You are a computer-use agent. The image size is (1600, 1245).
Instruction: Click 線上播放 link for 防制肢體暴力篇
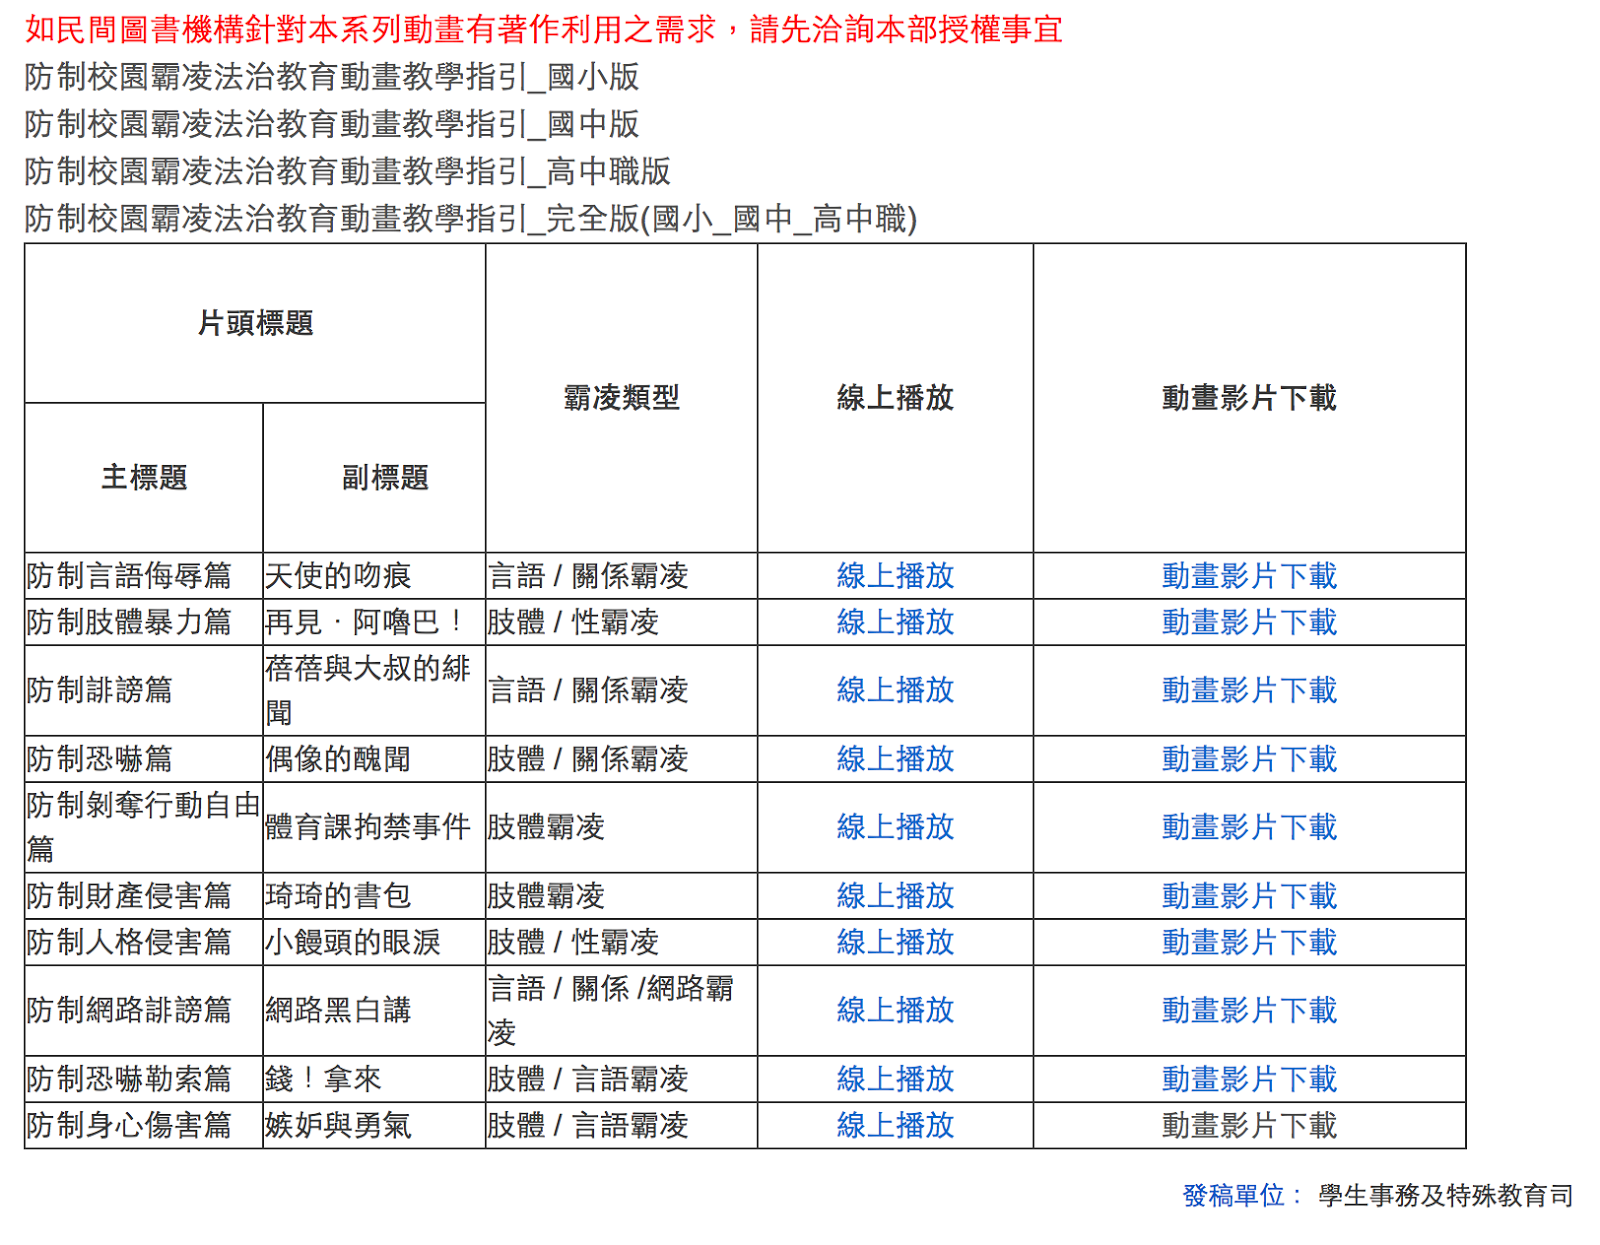pyautogui.click(x=895, y=622)
